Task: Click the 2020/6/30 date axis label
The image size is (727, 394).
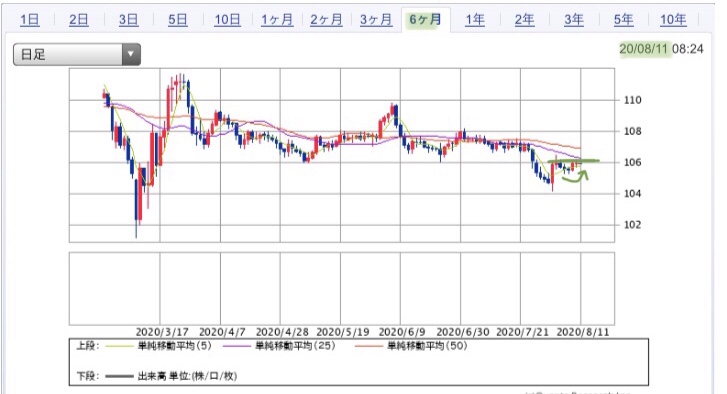Action: (x=463, y=332)
